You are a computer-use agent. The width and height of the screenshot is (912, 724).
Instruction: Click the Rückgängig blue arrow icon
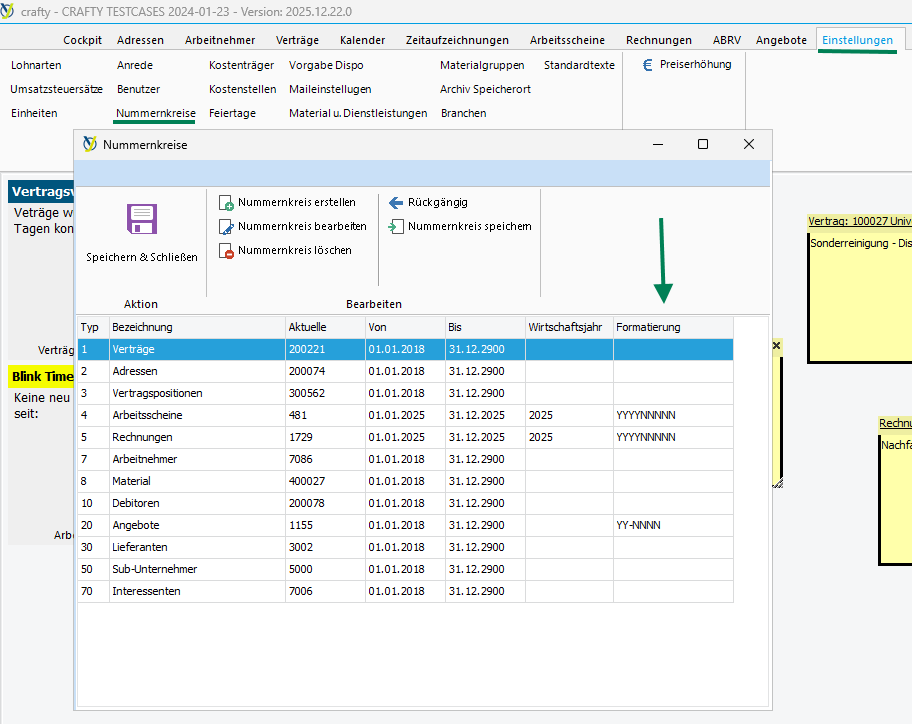pos(396,203)
